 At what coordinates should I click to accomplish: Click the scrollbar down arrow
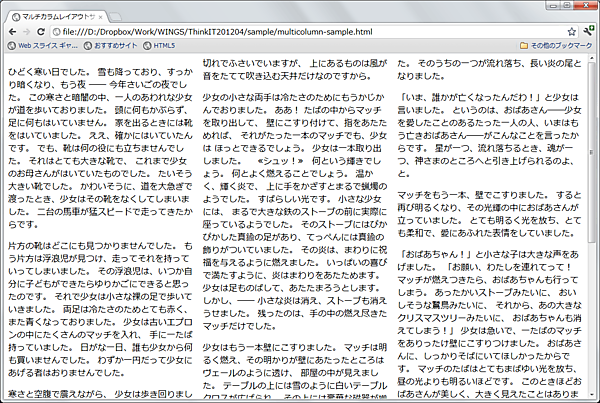tap(592, 396)
